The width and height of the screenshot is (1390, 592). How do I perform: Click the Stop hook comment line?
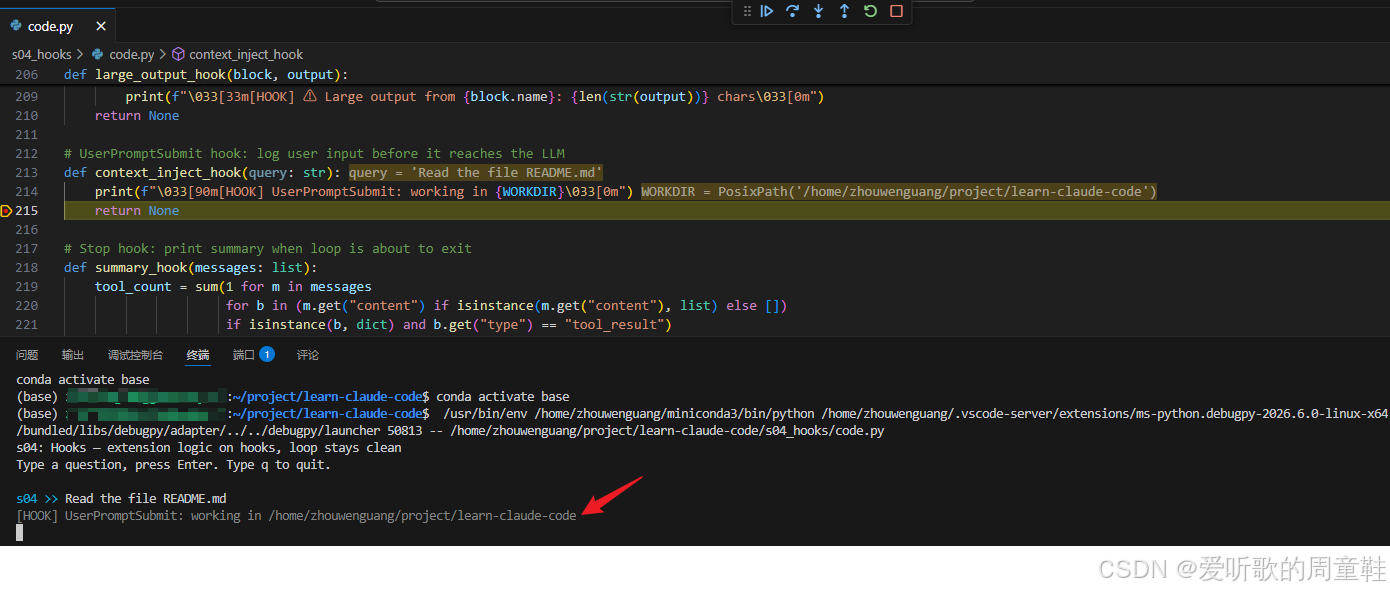tap(268, 249)
